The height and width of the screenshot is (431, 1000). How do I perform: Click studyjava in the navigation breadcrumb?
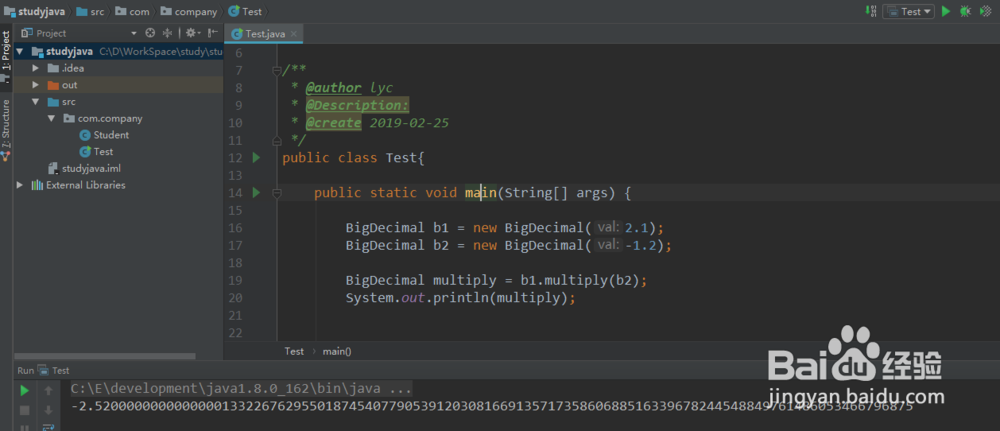pos(34,11)
